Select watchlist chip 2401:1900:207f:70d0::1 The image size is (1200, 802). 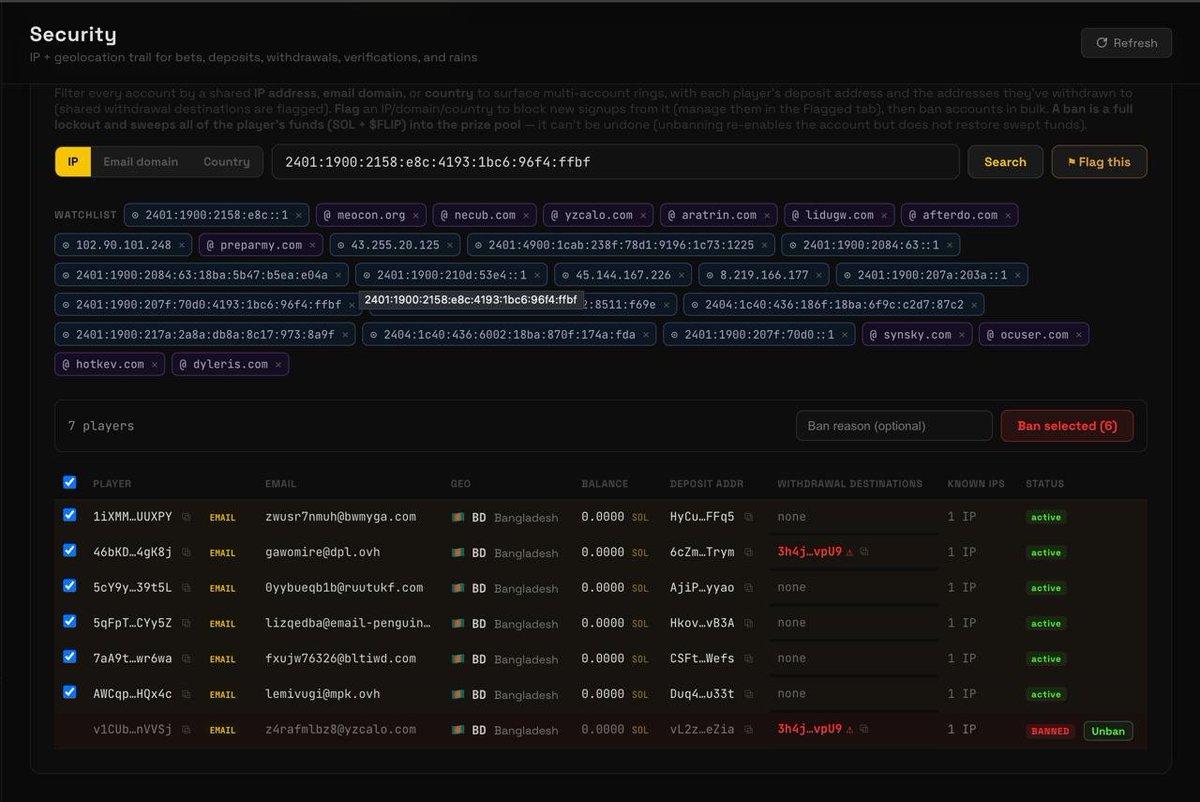[759, 335]
